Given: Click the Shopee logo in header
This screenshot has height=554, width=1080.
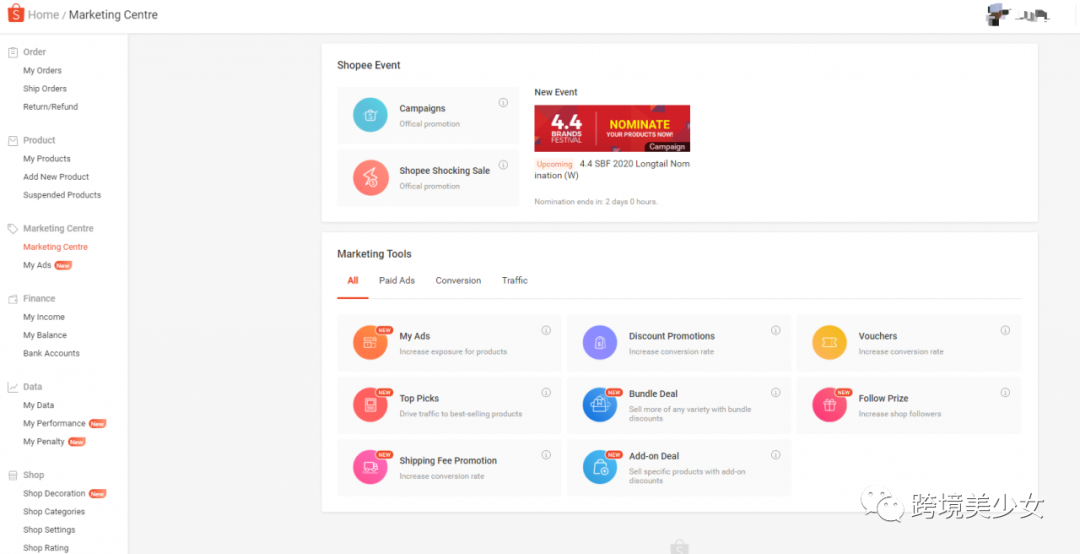Looking at the screenshot, I should pos(15,14).
